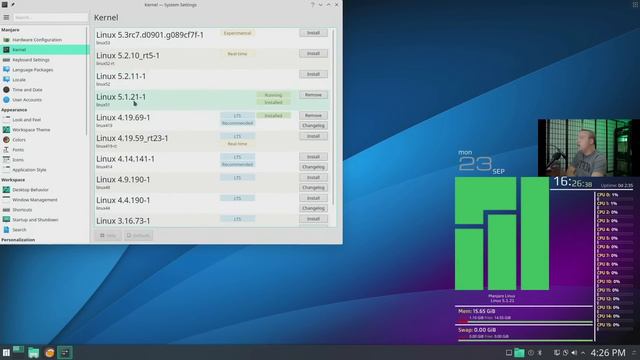
Task: Open the volume control in the system tray
Action: pos(574,353)
